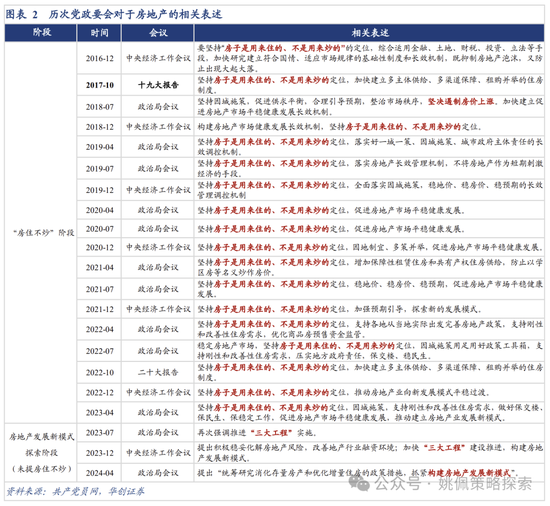The height and width of the screenshot is (506, 550).
Task: Click 政治局会议 in the 2021-04 row
Action: pyautogui.click(x=158, y=268)
